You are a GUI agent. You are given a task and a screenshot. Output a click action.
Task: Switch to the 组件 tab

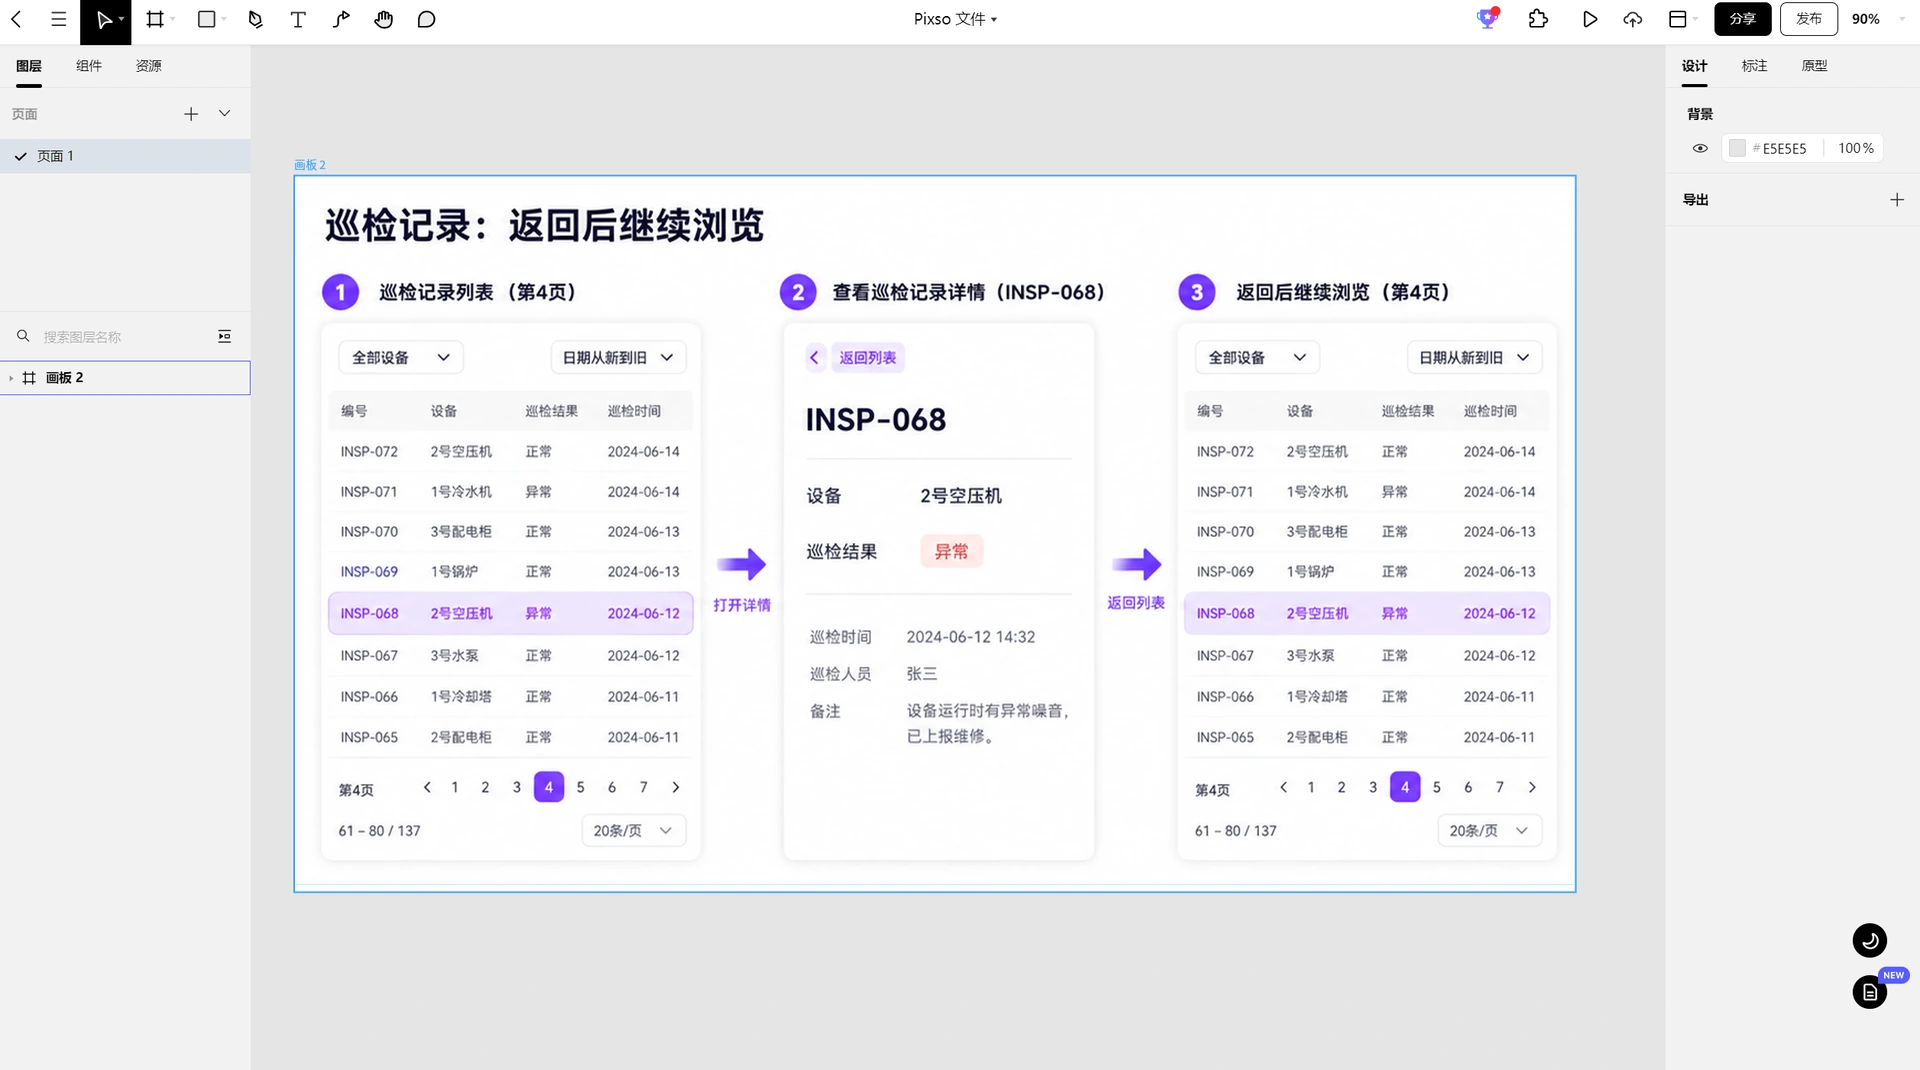pyautogui.click(x=89, y=66)
